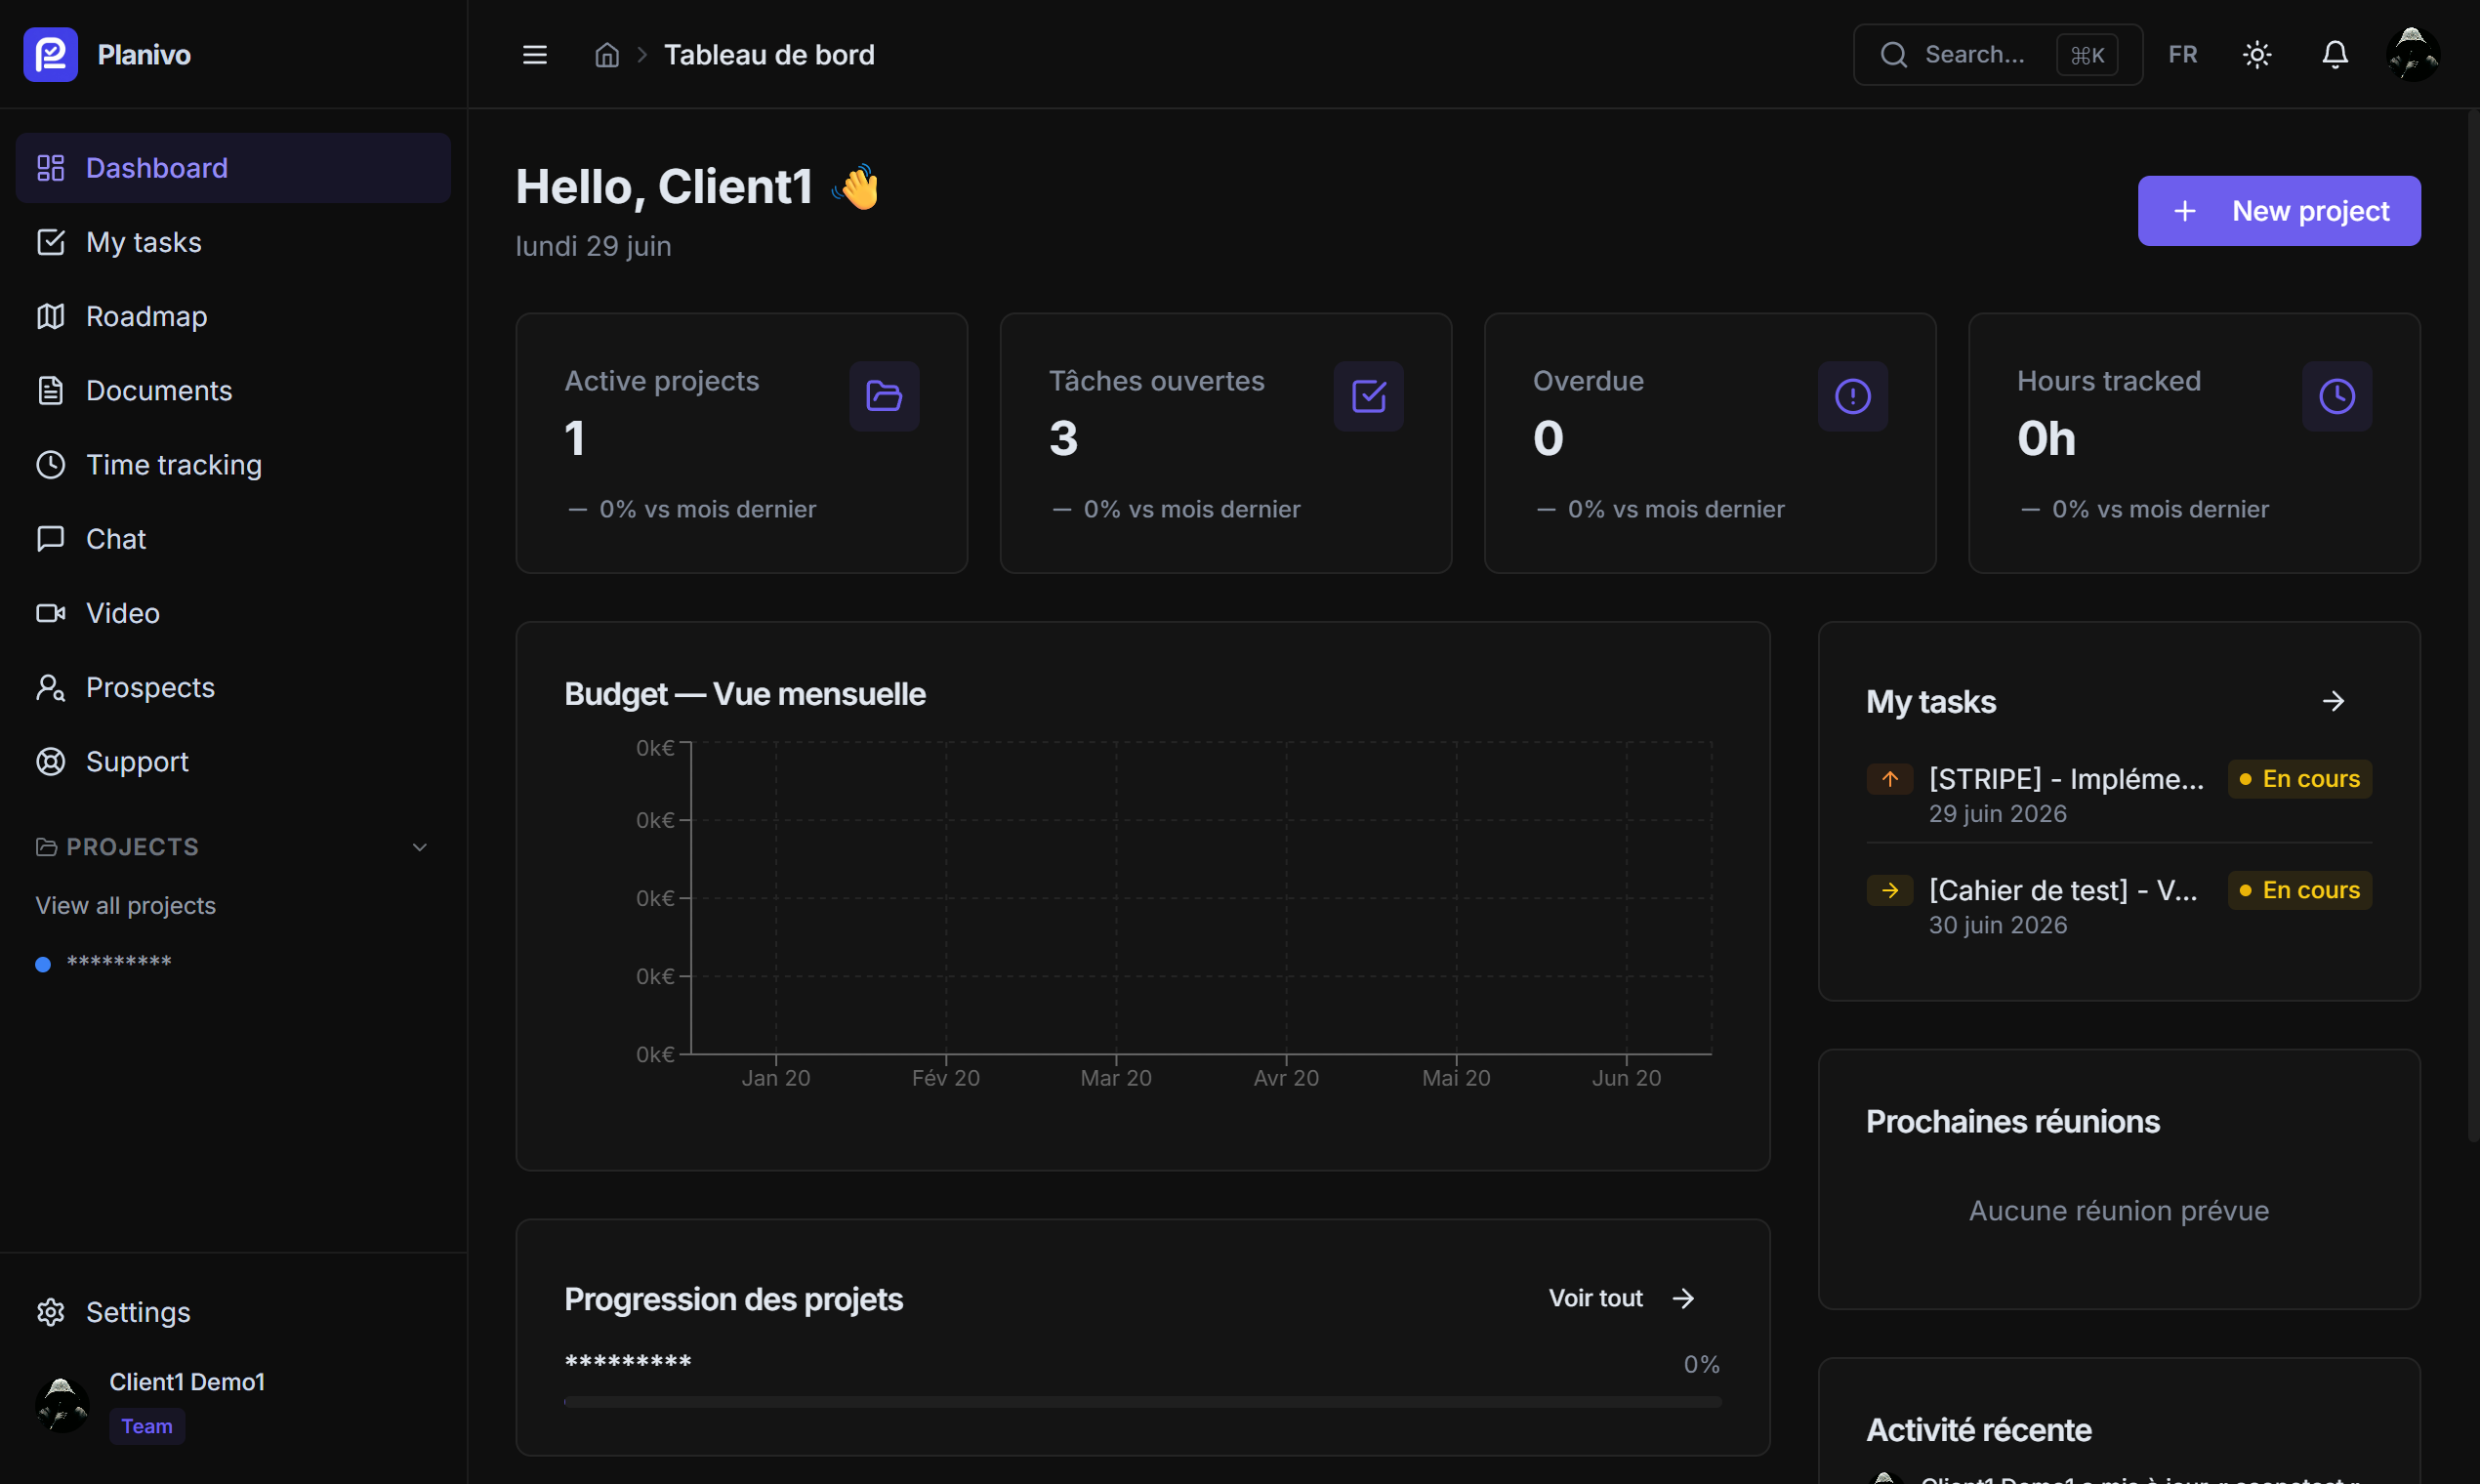2480x1484 pixels.
Task: Open the notifications bell
Action: click(2334, 54)
